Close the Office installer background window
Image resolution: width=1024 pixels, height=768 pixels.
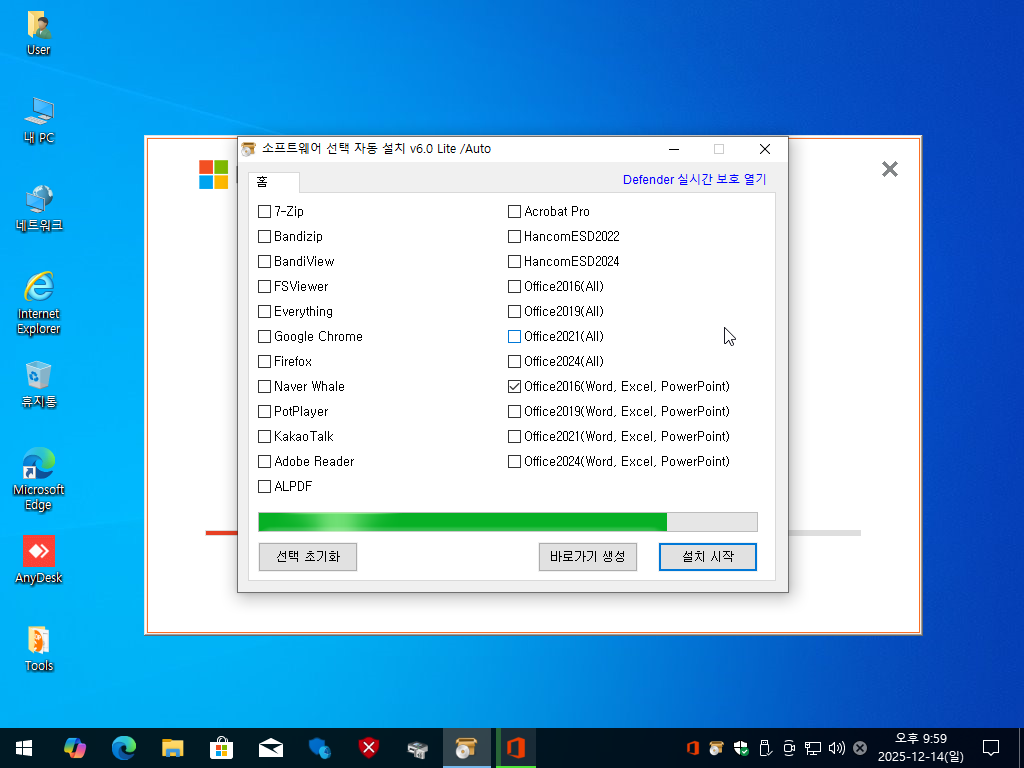click(x=889, y=169)
